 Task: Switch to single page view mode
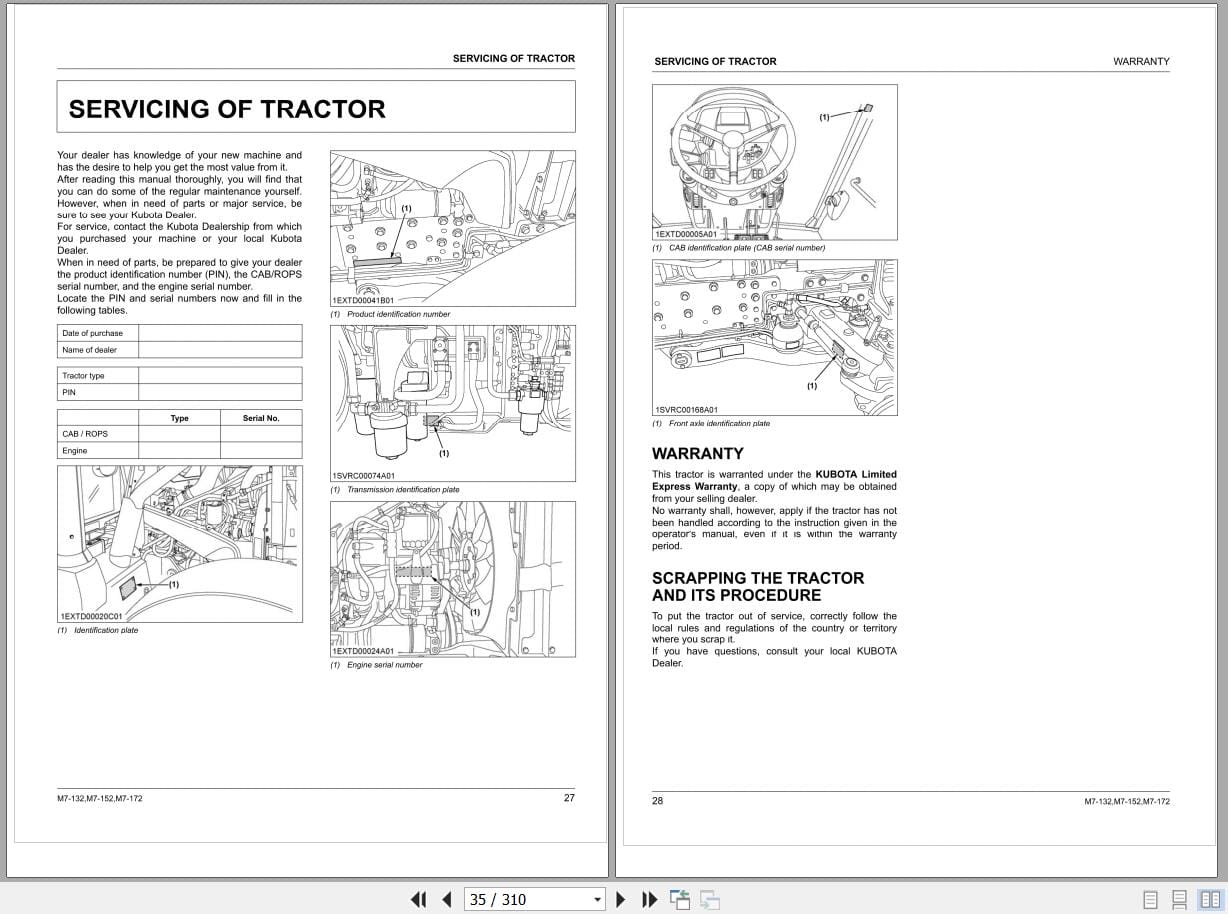click(1149, 899)
